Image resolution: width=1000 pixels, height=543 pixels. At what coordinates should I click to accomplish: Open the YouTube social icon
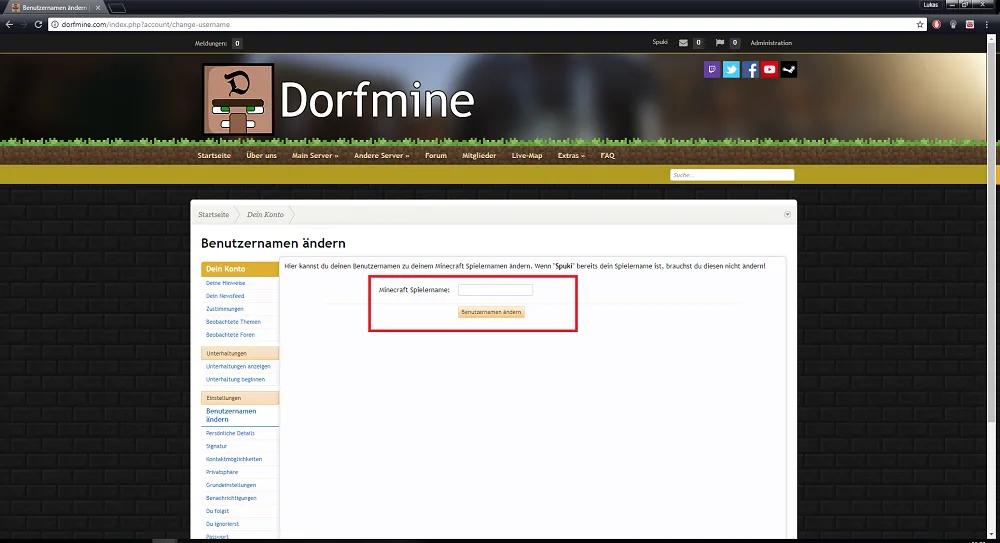(769, 70)
